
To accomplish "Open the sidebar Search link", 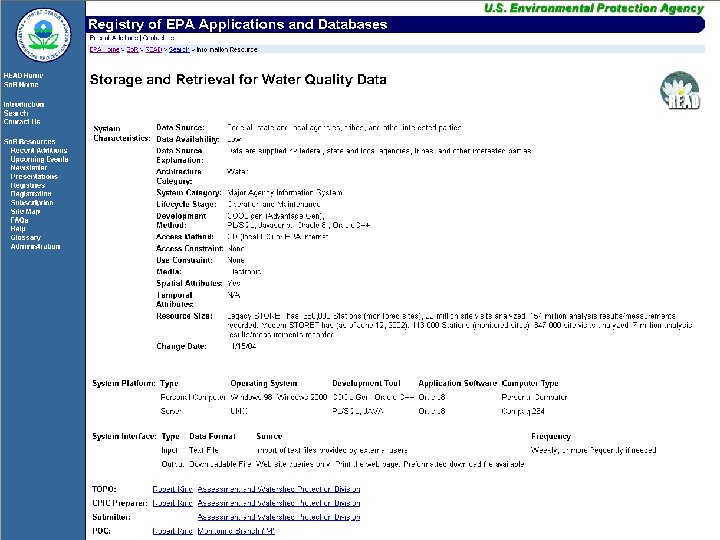I will click(x=16, y=113).
